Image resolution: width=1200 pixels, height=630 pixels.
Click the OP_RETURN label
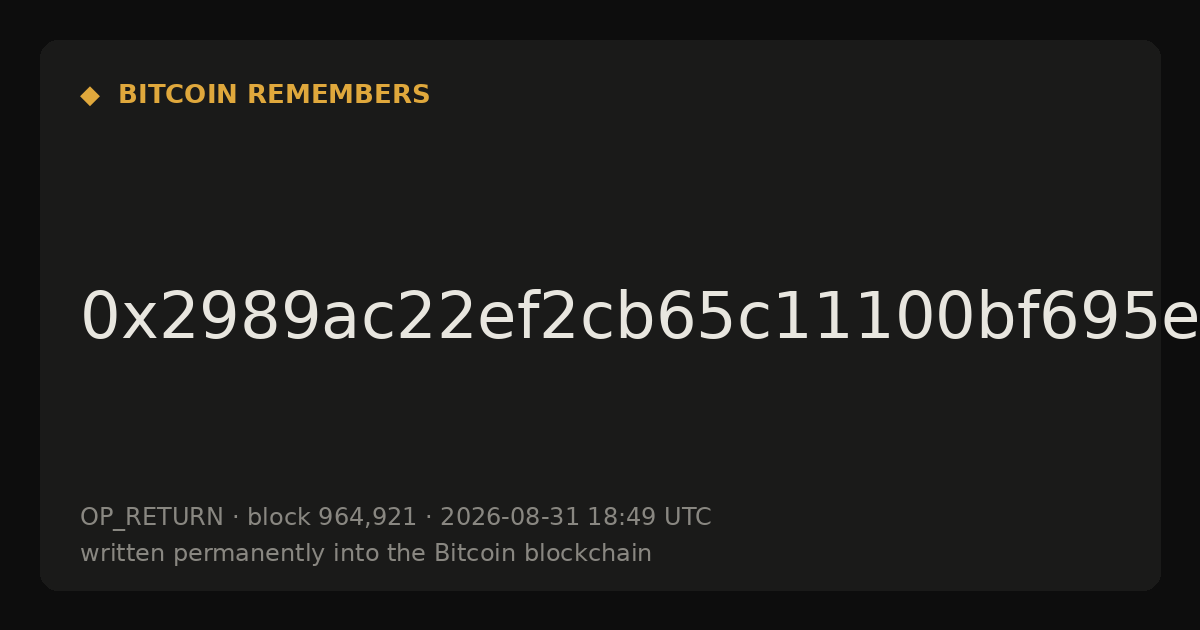[x=151, y=518]
